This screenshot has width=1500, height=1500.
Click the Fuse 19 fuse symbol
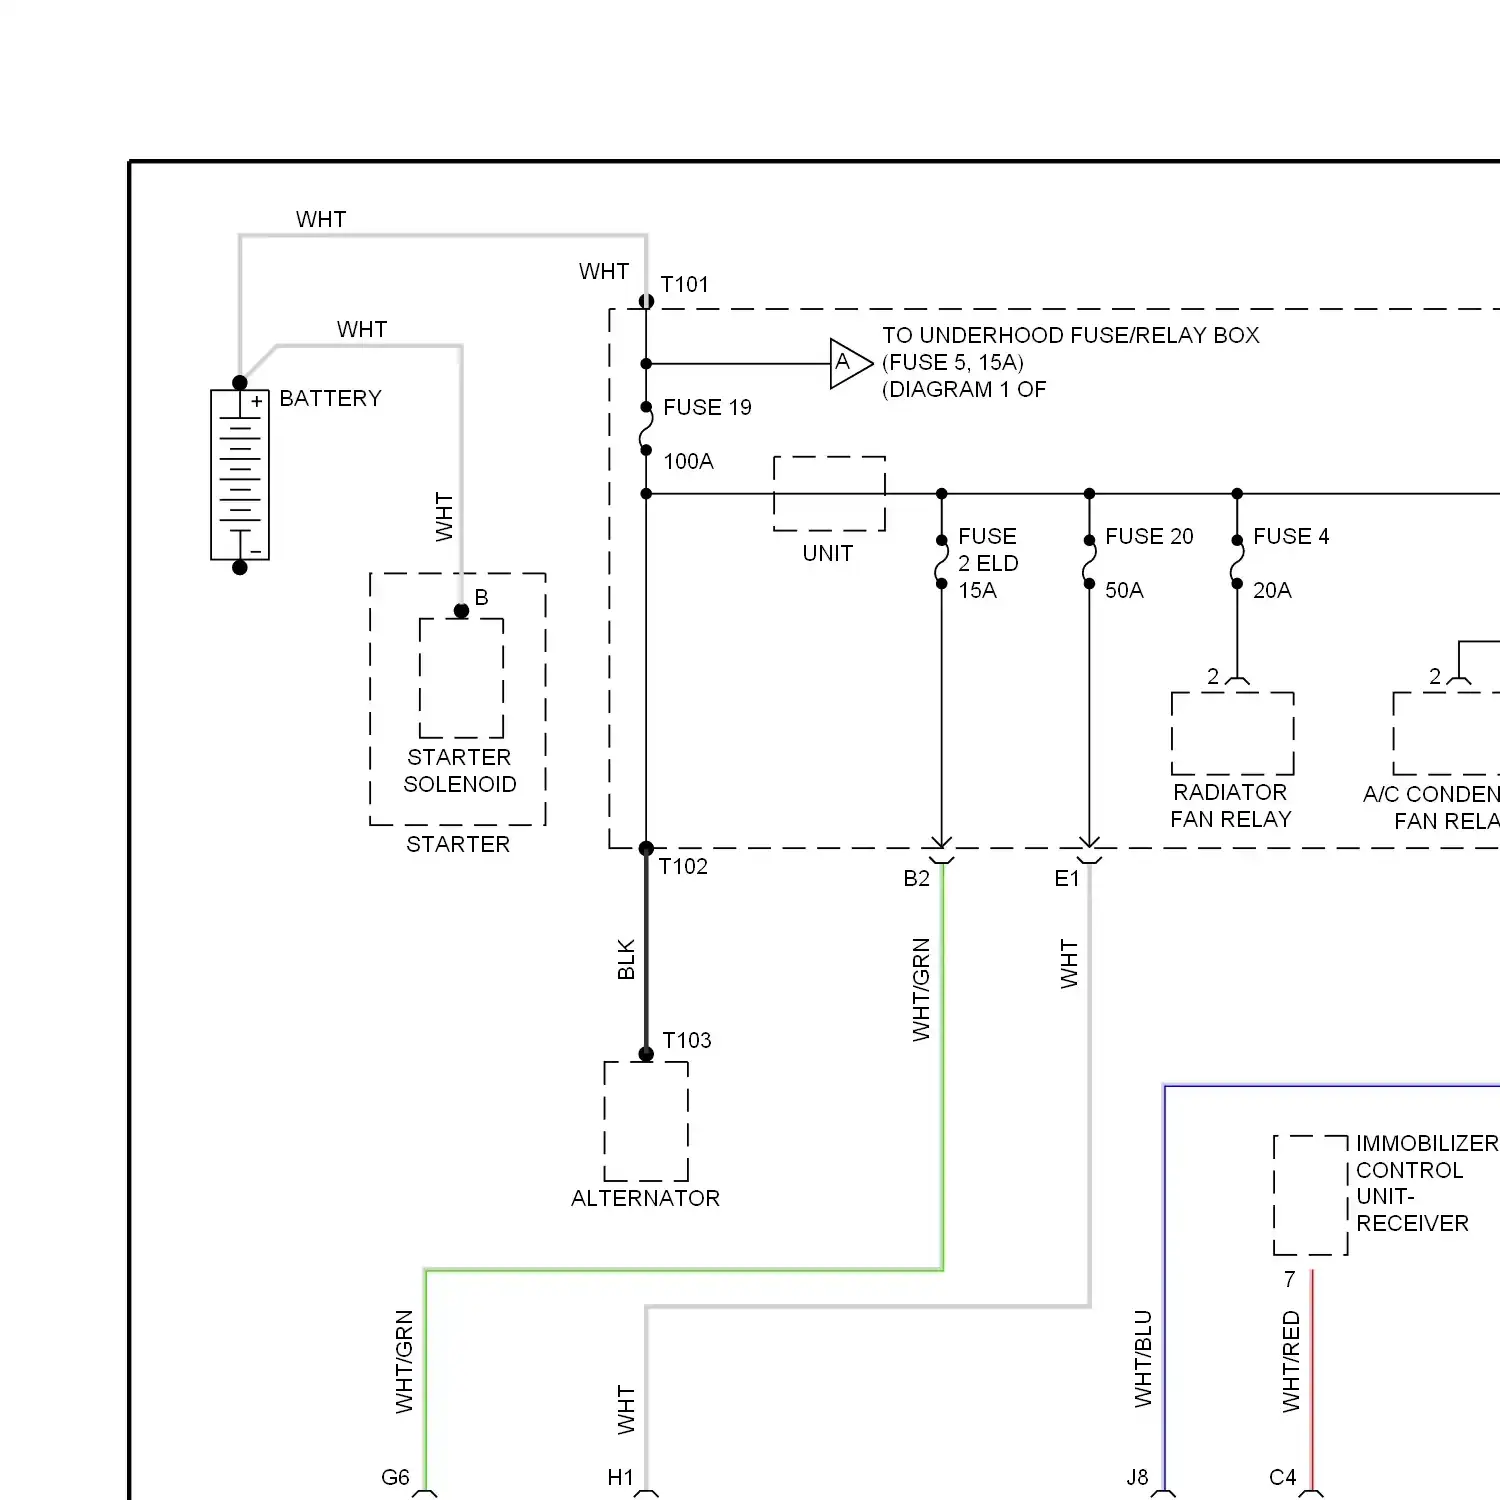coord(646,429)
